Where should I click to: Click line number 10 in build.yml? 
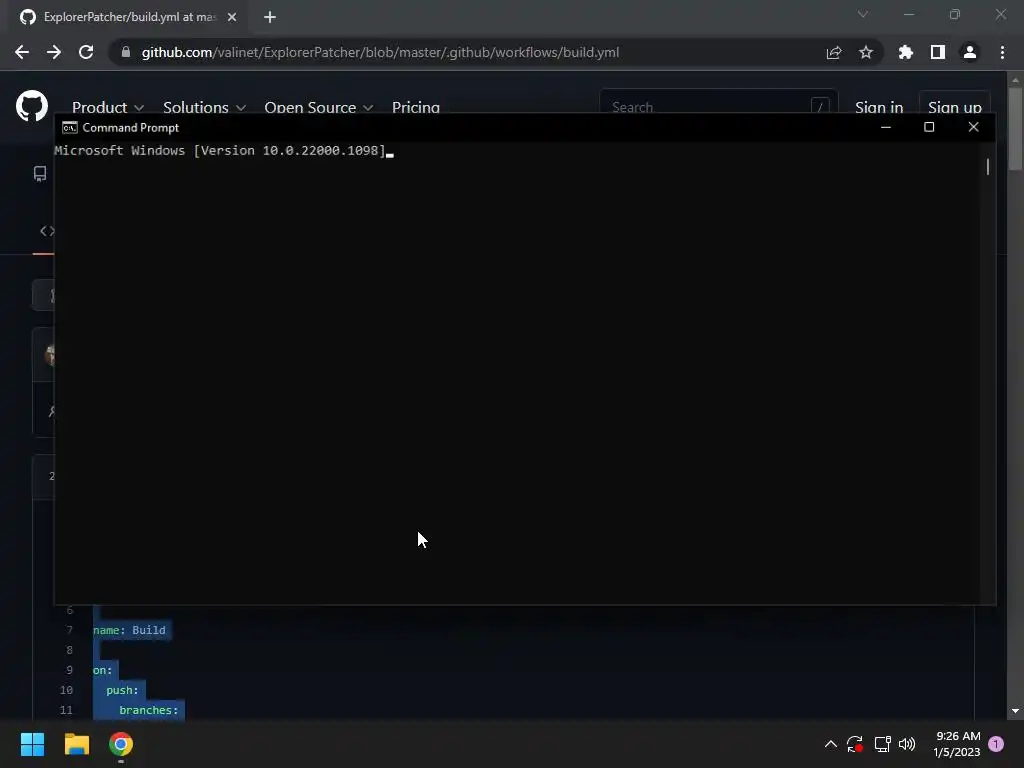[66, 690]
